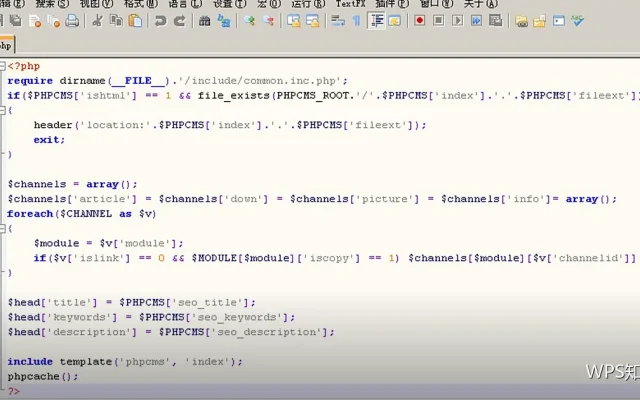Click the 'header' function call
The width and height of the screenshot is (640, 400).
coord(53,125)
